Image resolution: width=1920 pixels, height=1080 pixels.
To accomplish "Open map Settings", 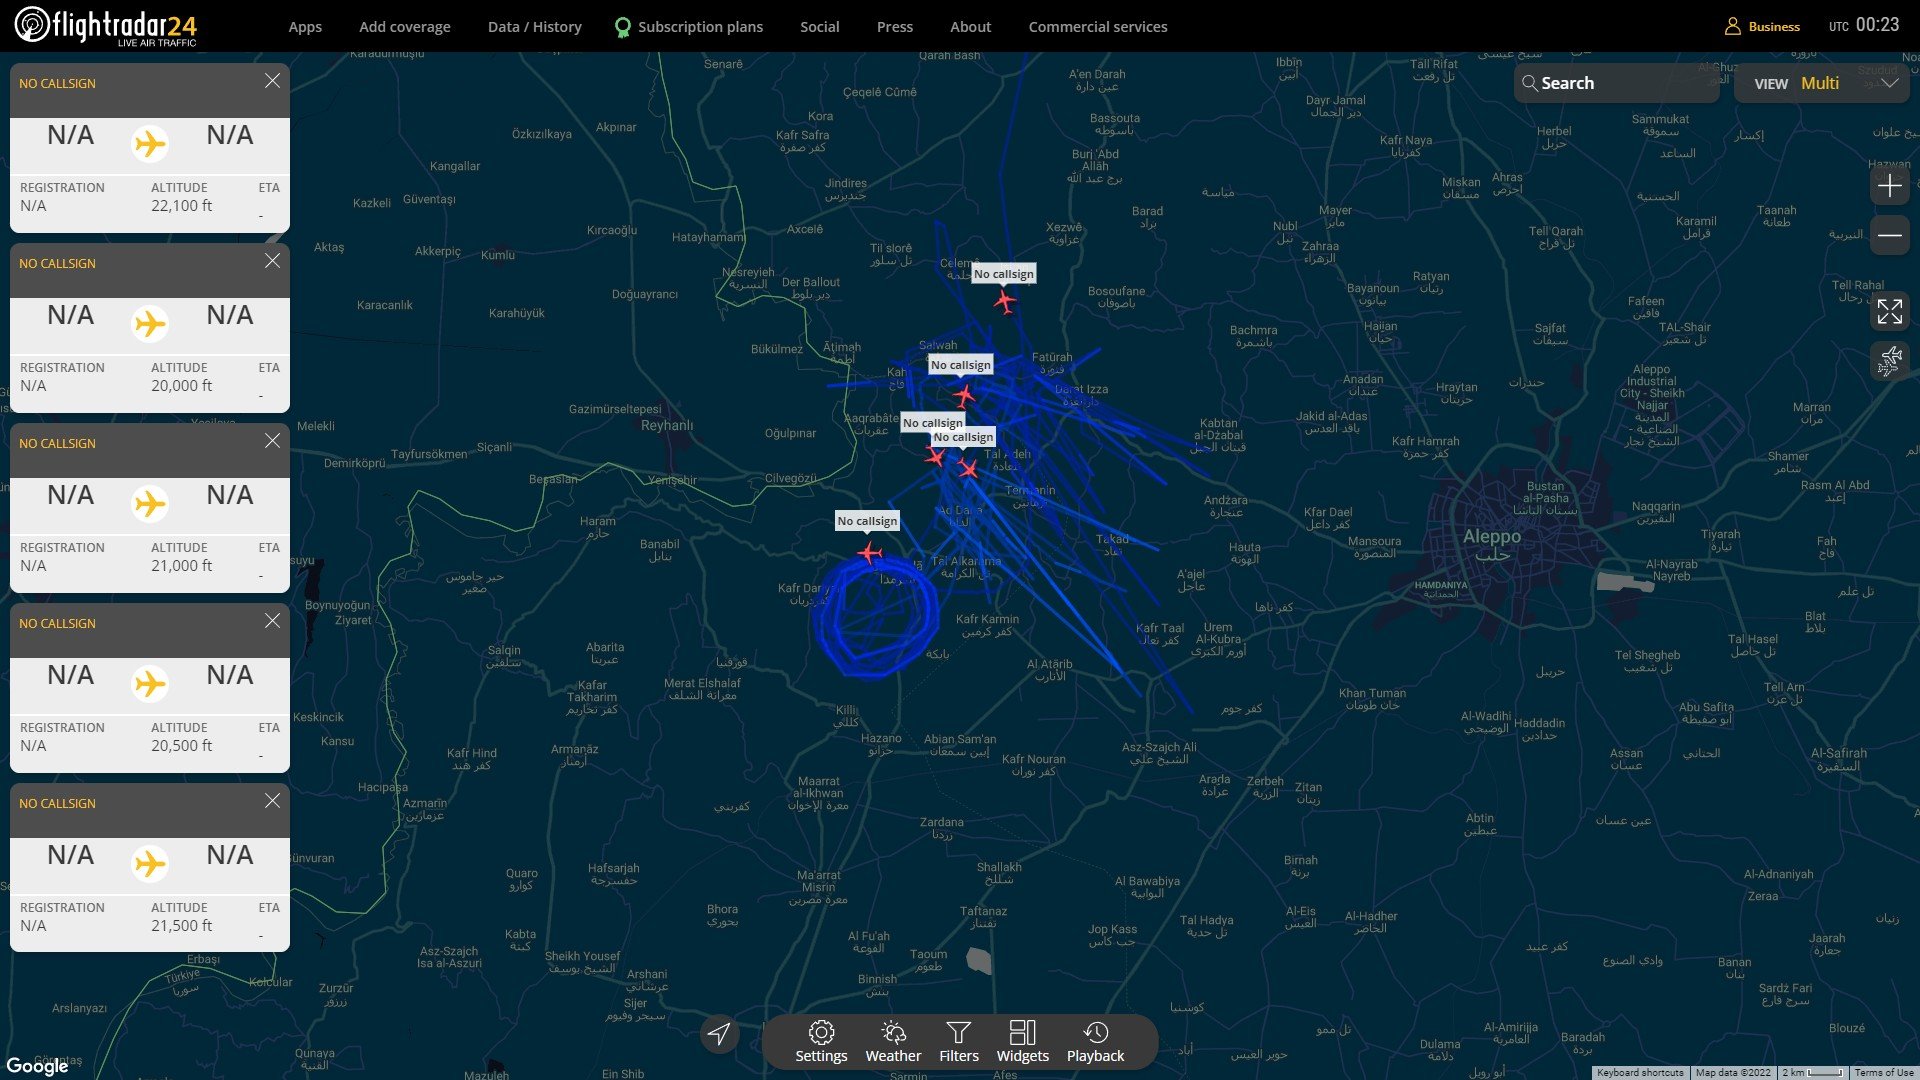I will coord(821,1042).
